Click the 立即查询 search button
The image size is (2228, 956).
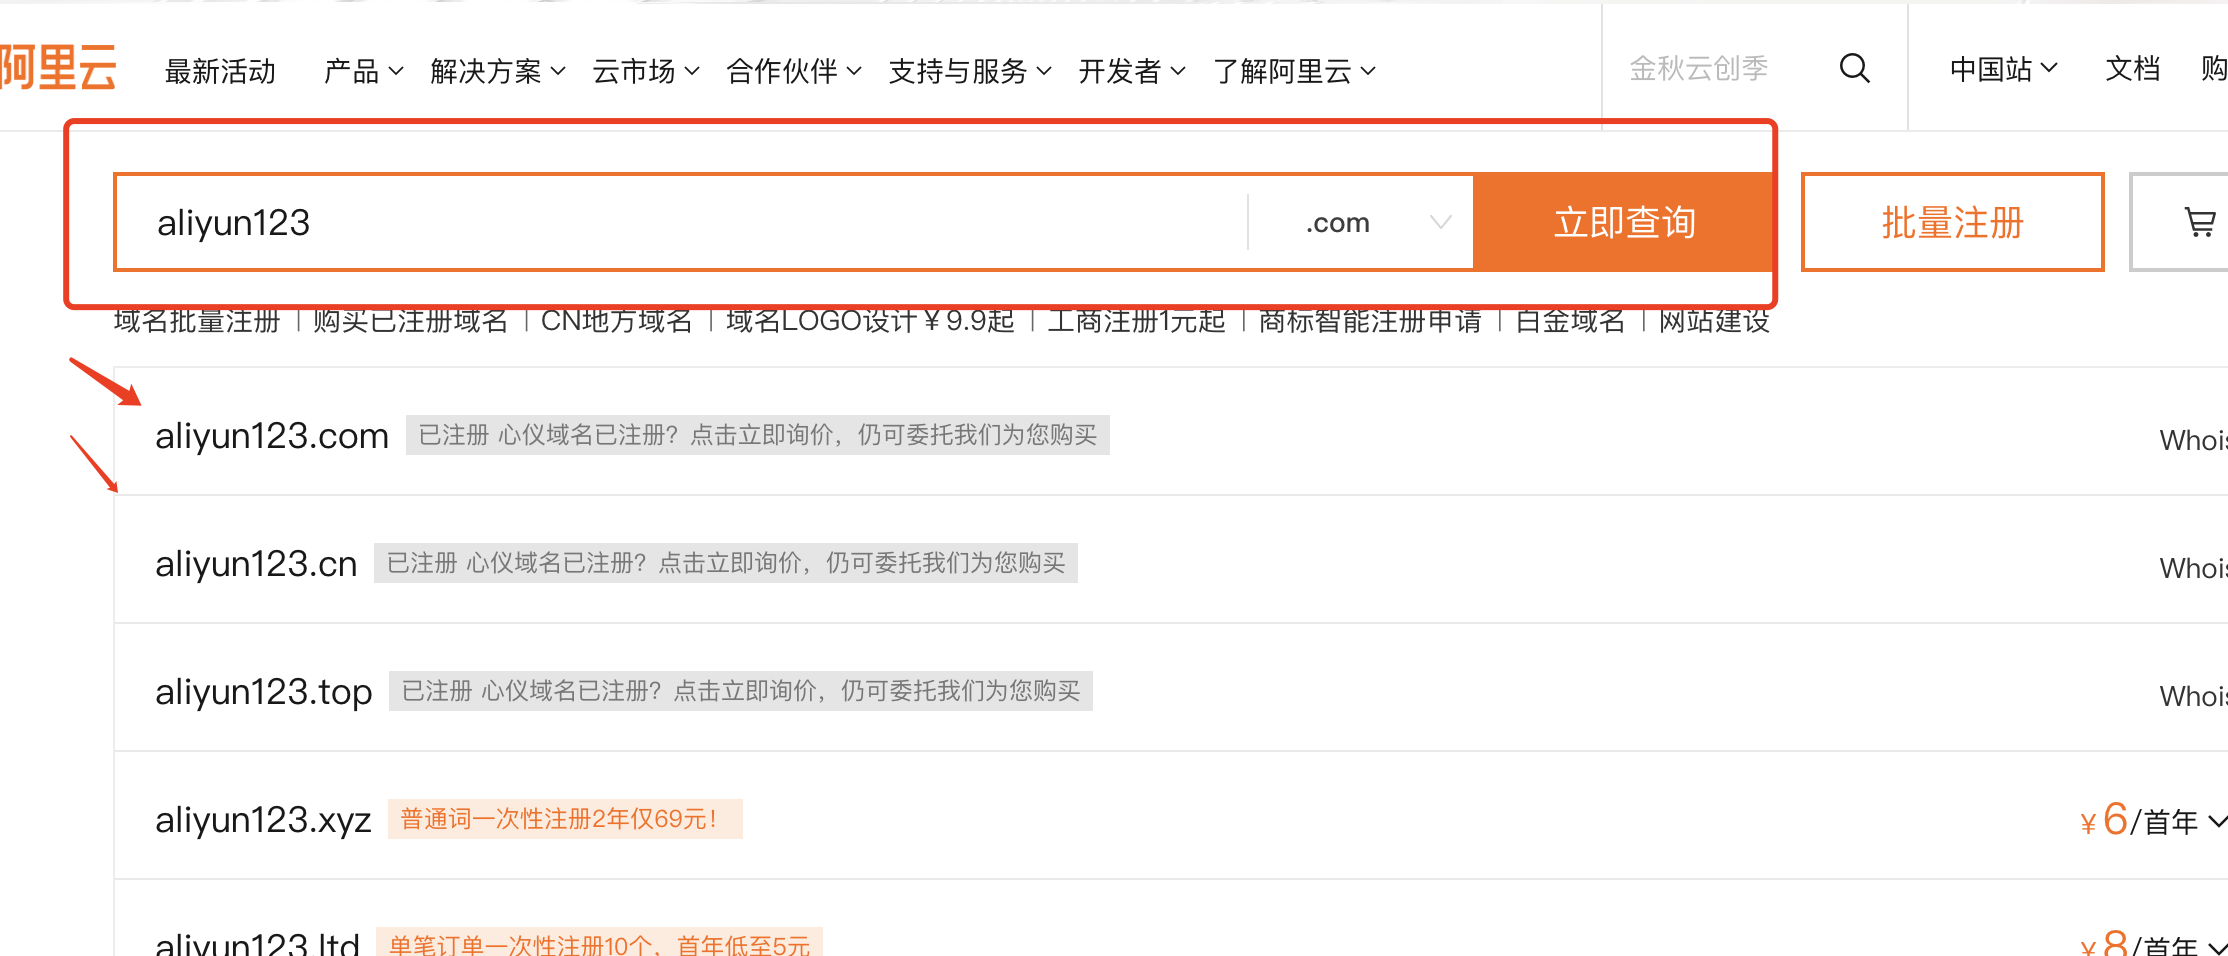tap(1623, 222)
